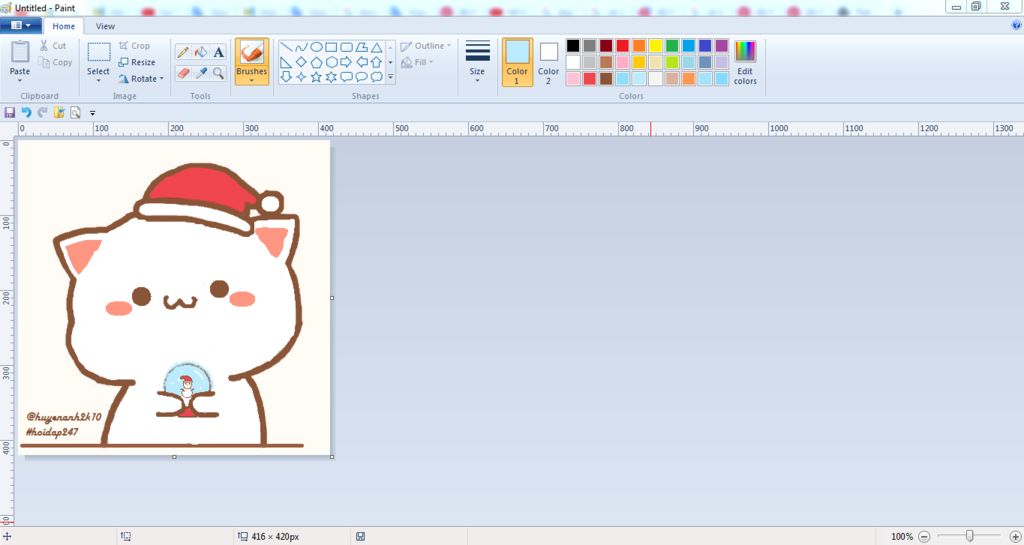Click the Paste clipboard icon
This screenshot has height=545, width=1024.
coord(20,52)
